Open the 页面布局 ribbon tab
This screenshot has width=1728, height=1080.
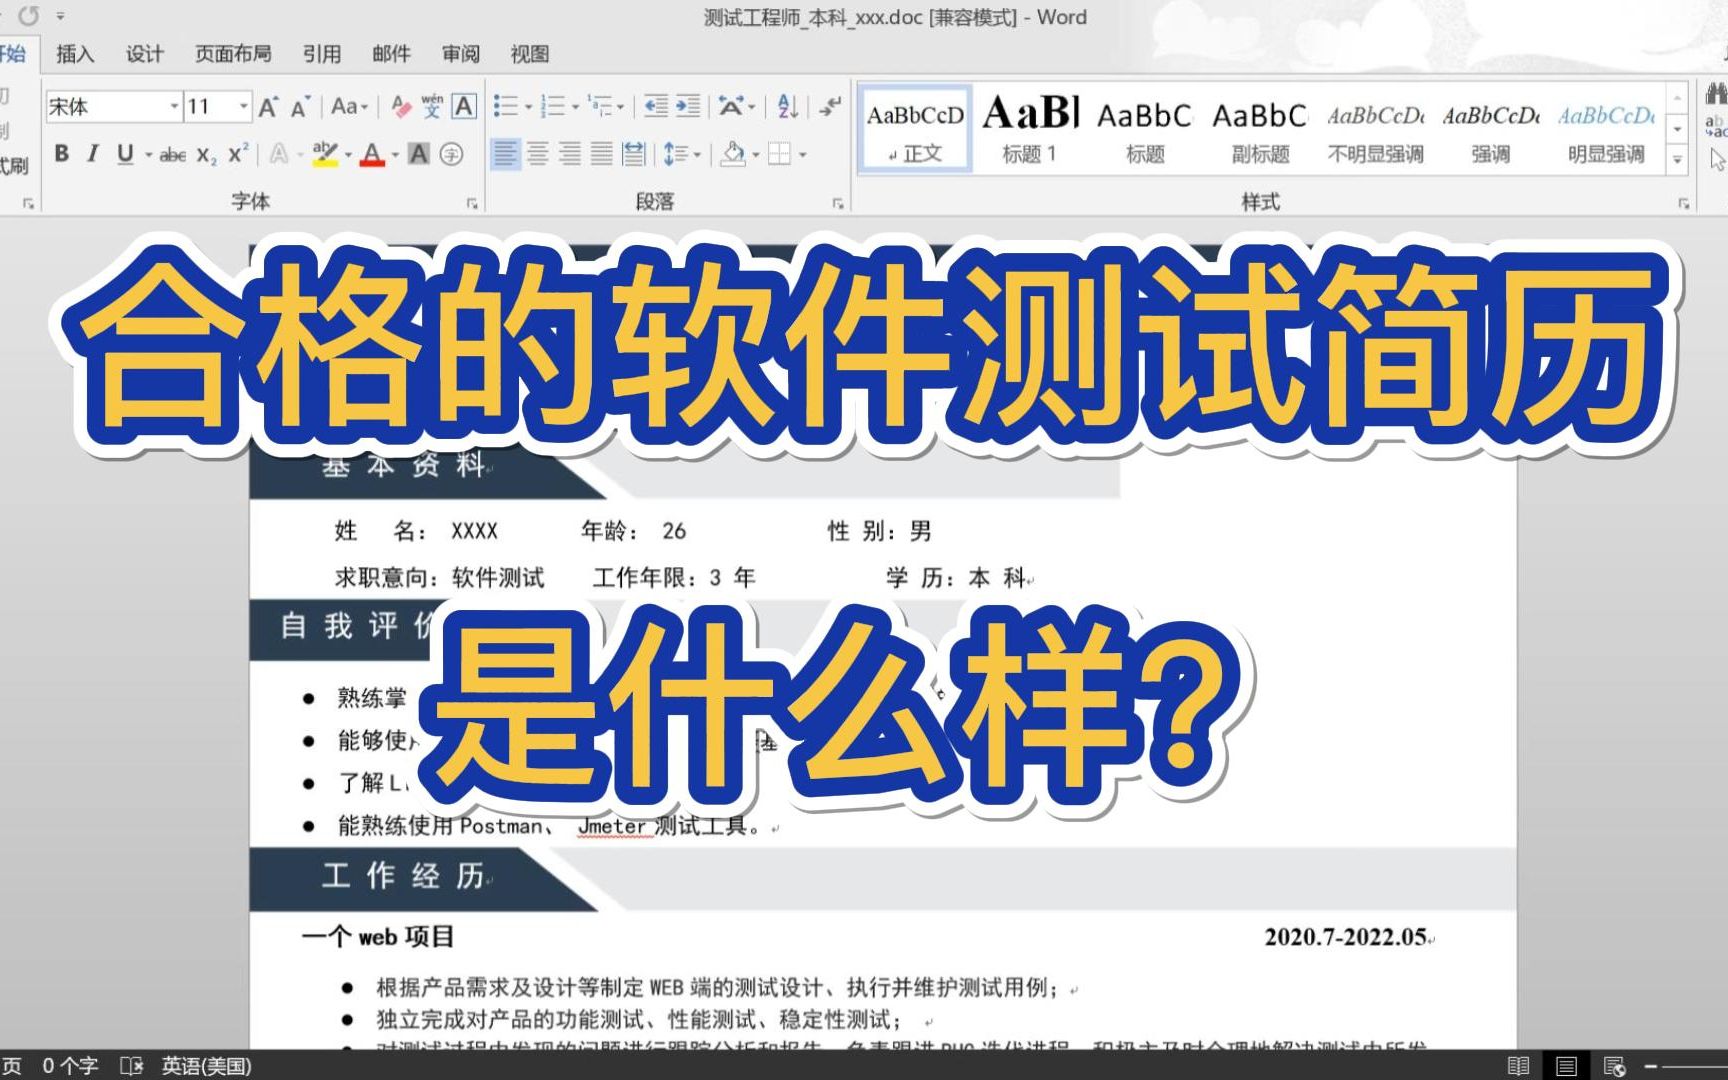coord(233,54)
